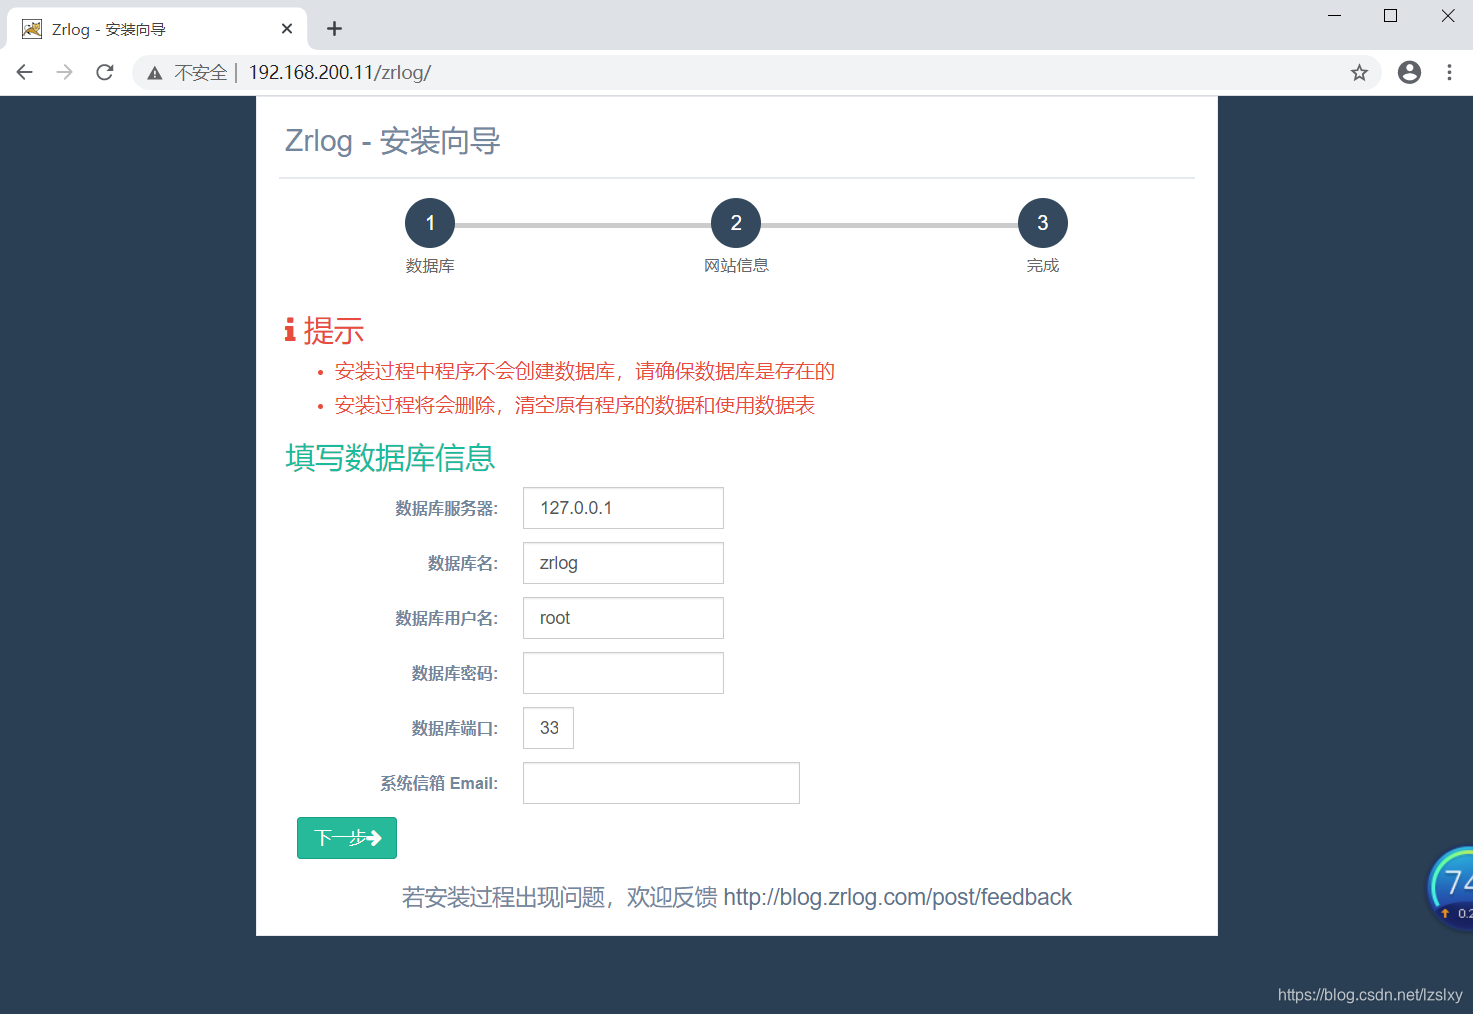1473x1014 pixels.
Task: Reload the Zrlog install page
Action: [105, 72]
